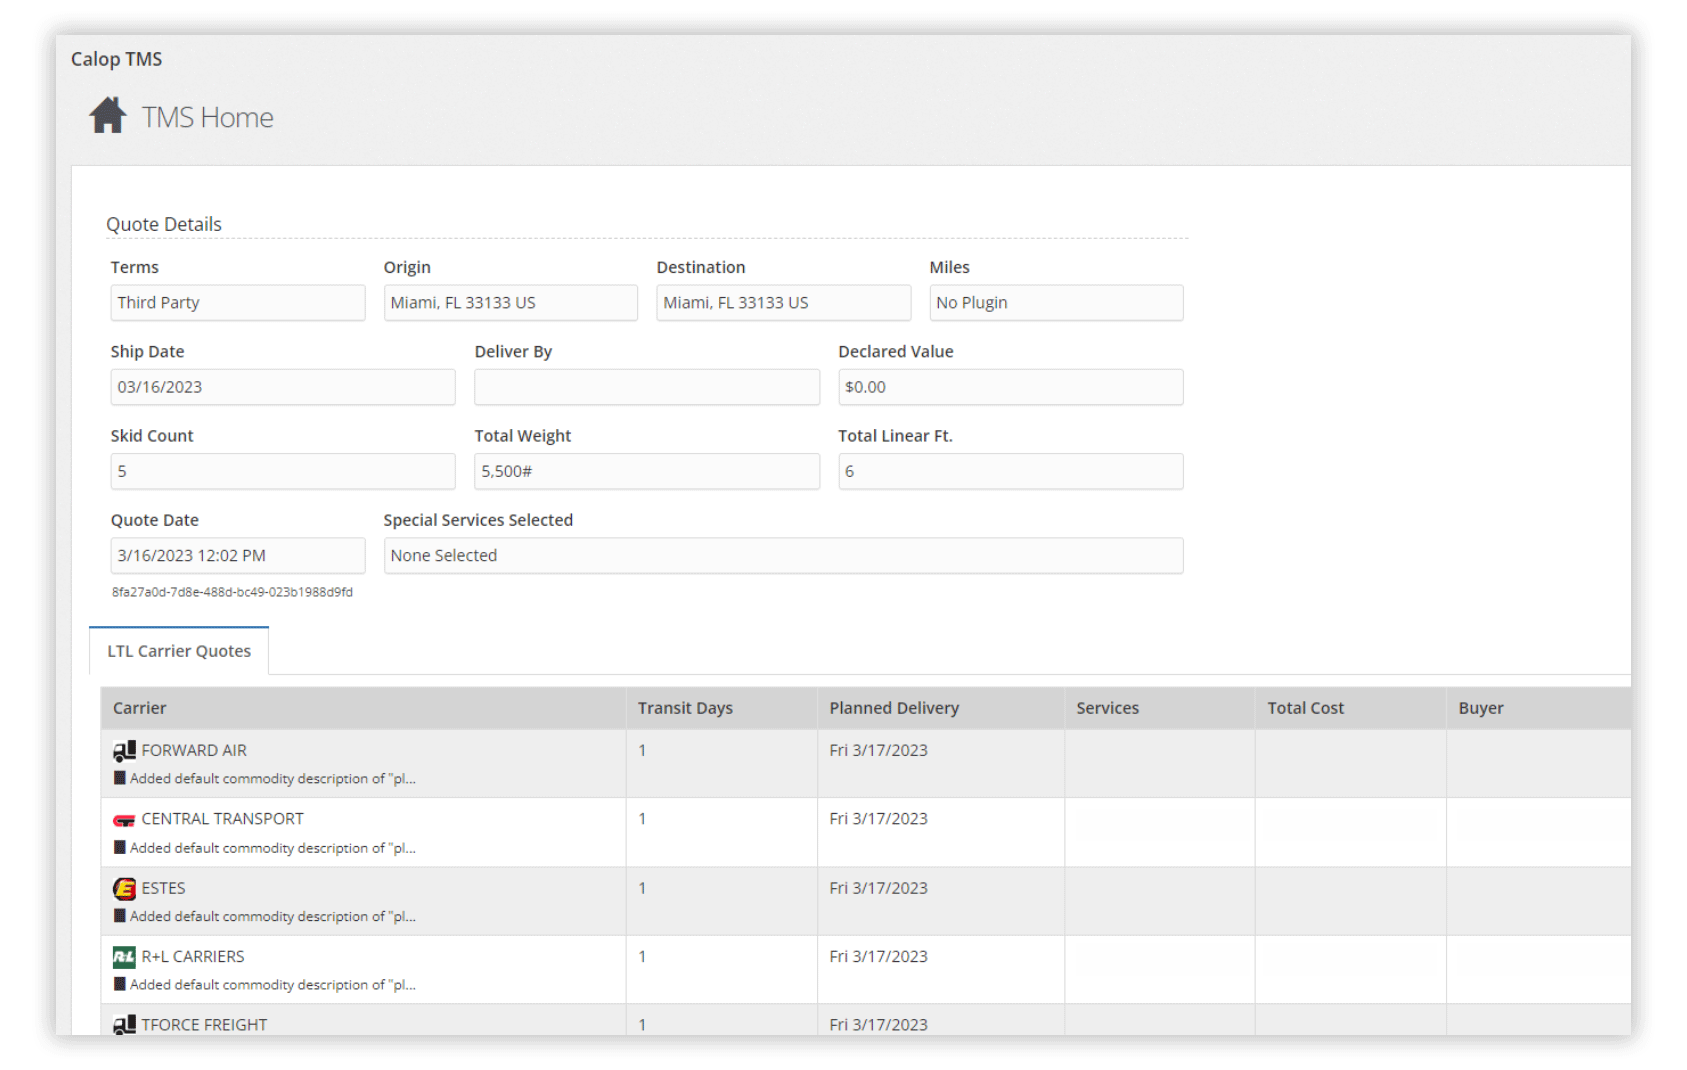Click the Forward Air truck logo
1687x1070 pixels.
click(124, 751)
